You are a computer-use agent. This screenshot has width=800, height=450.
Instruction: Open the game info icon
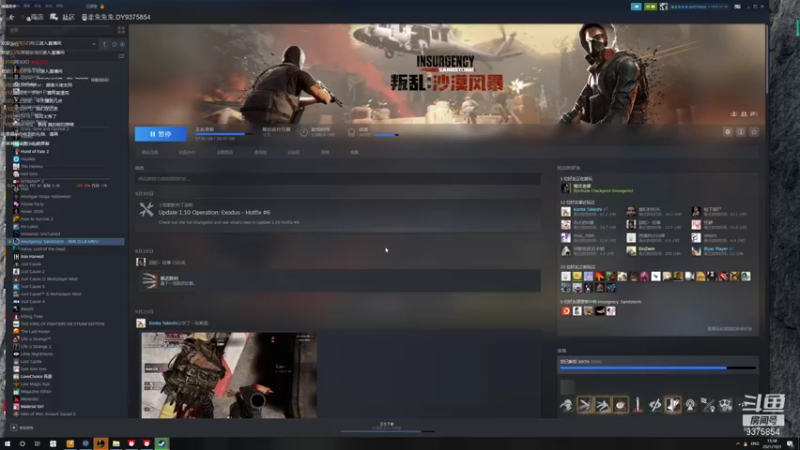pos(741,132)
